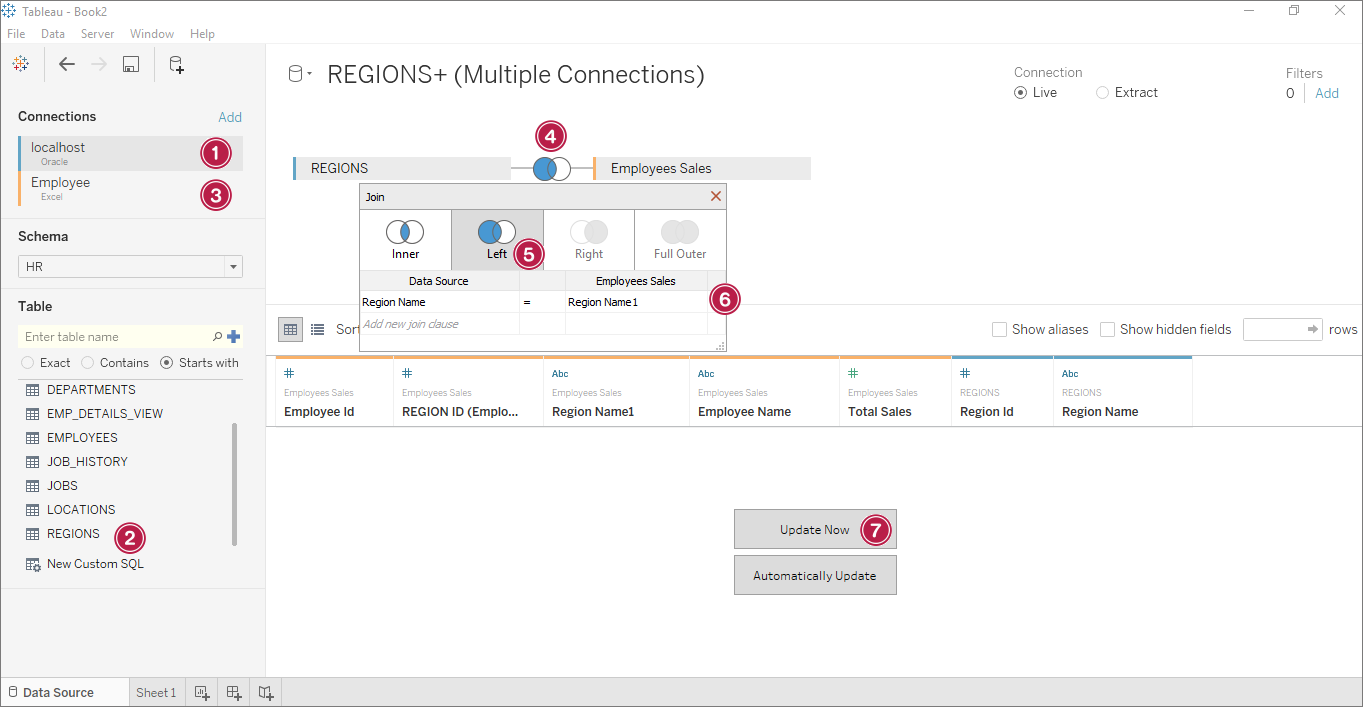Click the Tableau start page logo icon
1363x707 pixels.
(x=20, y=64)
